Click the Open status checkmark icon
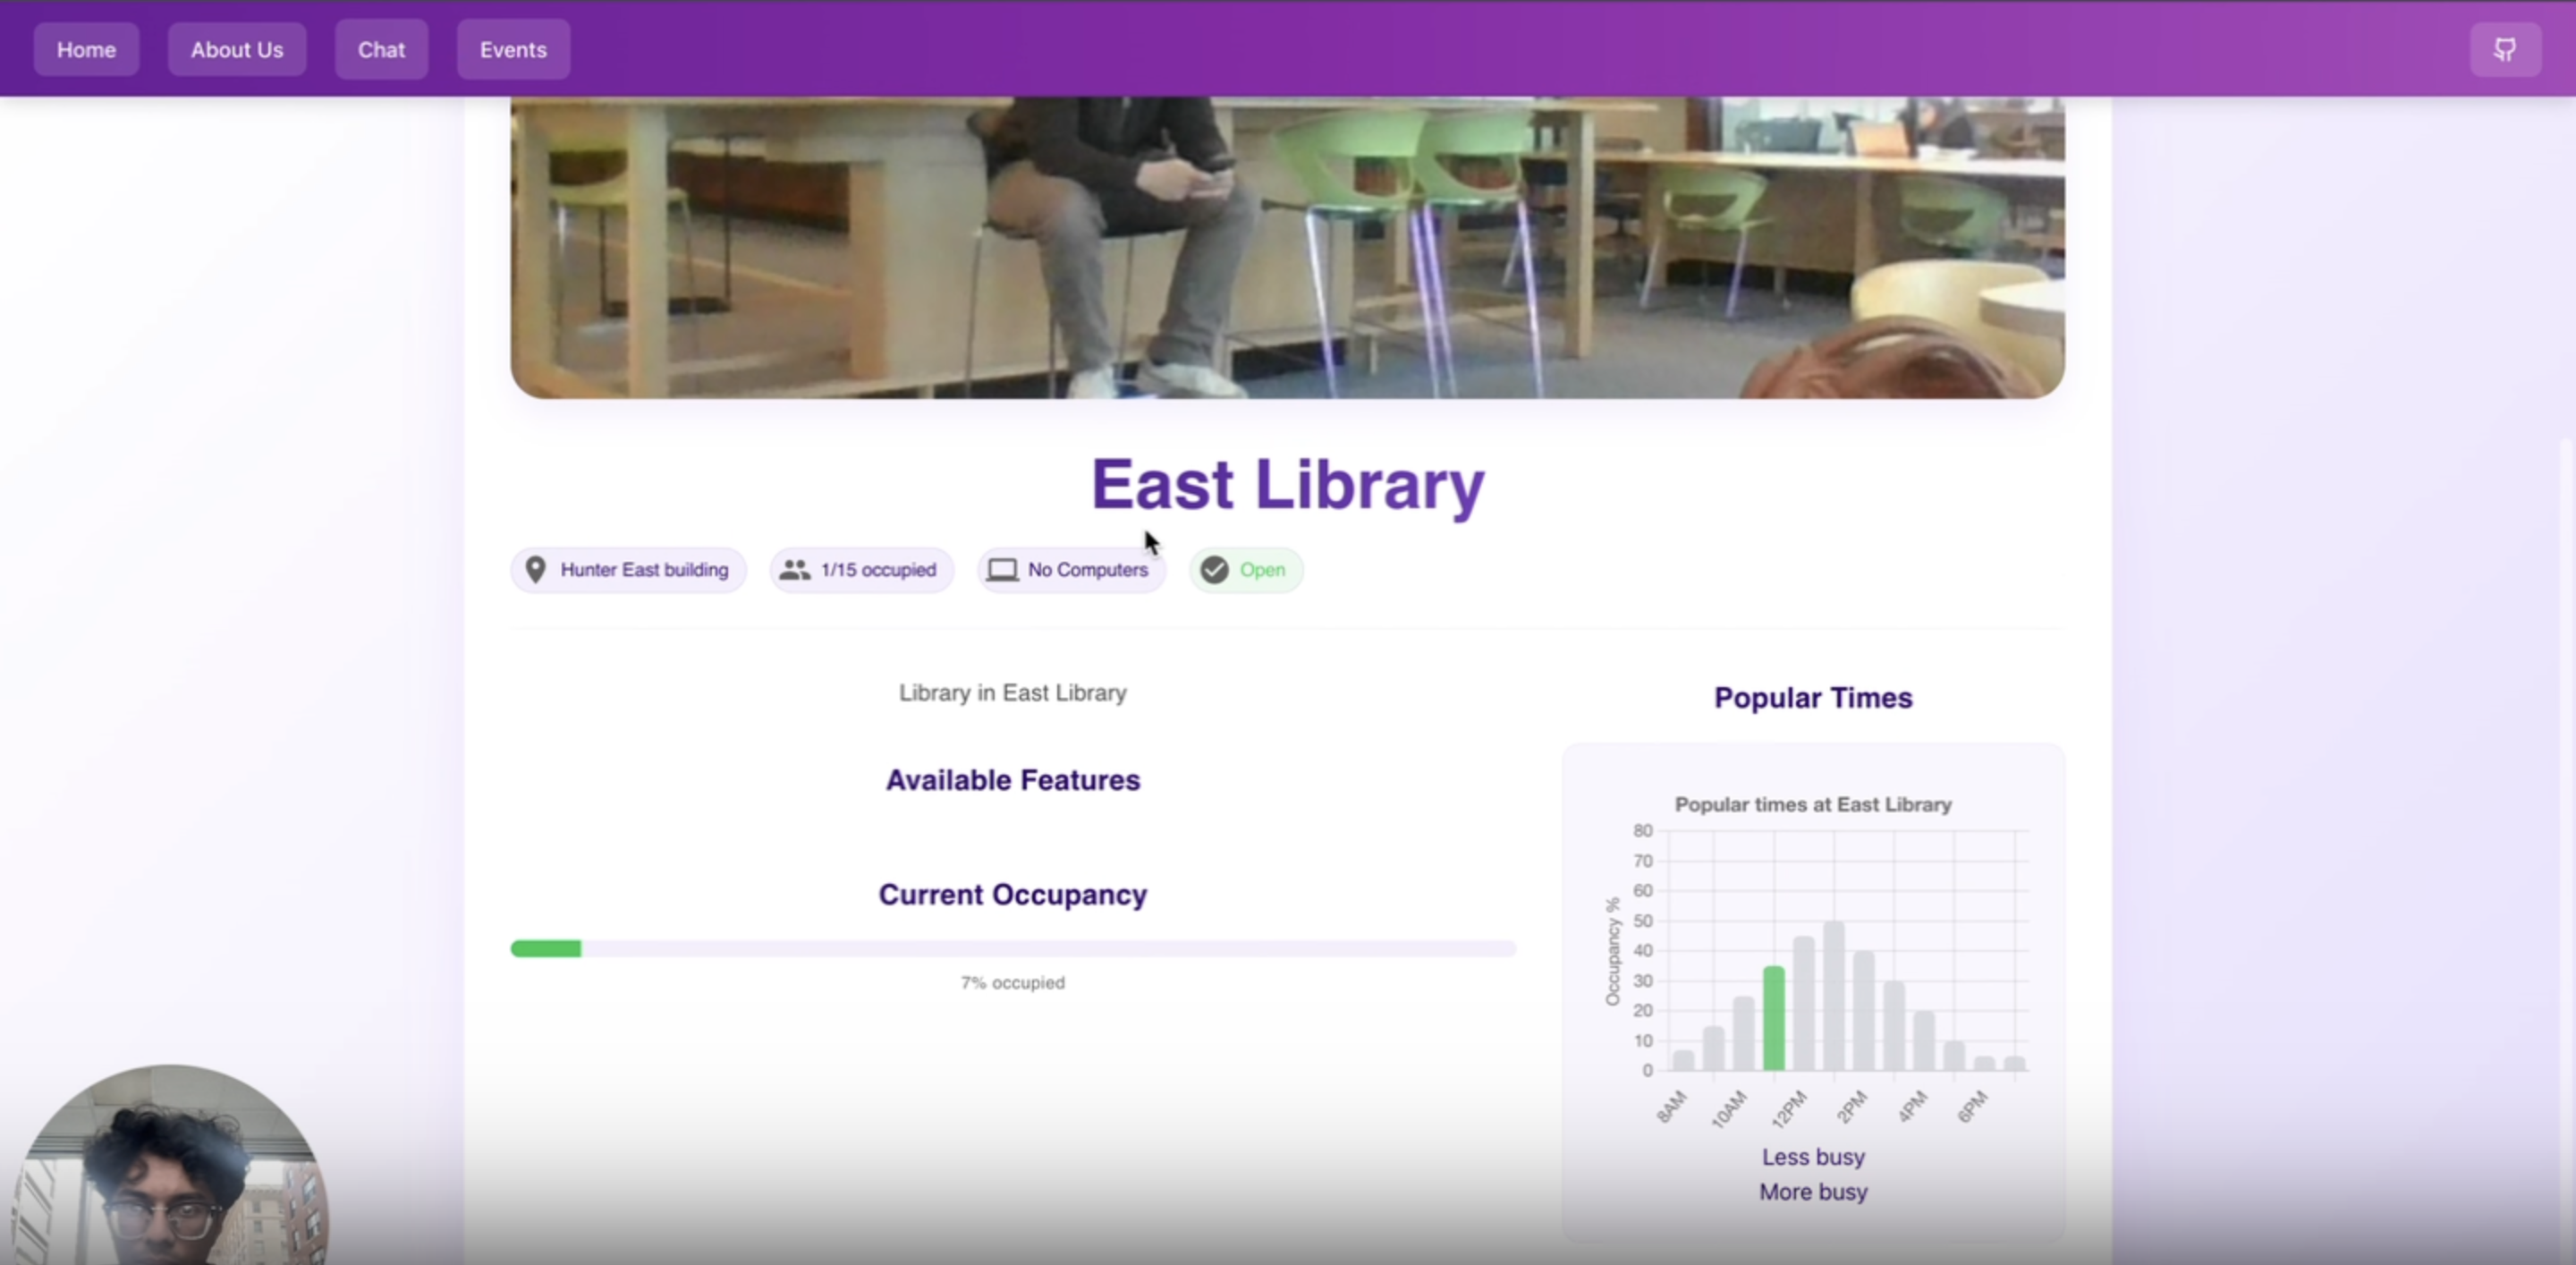The width and height of the screenshot is (2576, 1265). (1214, 570)
